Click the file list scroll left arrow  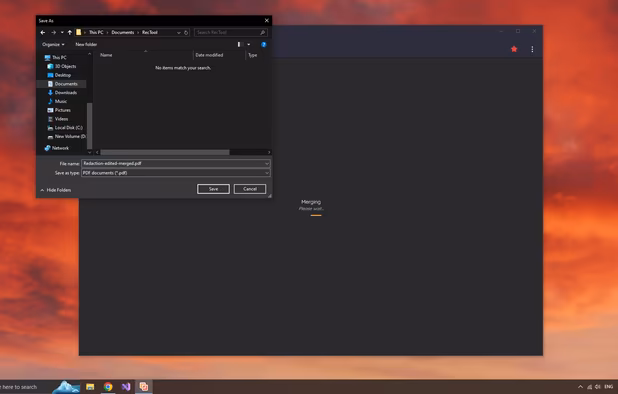[97, 152]
